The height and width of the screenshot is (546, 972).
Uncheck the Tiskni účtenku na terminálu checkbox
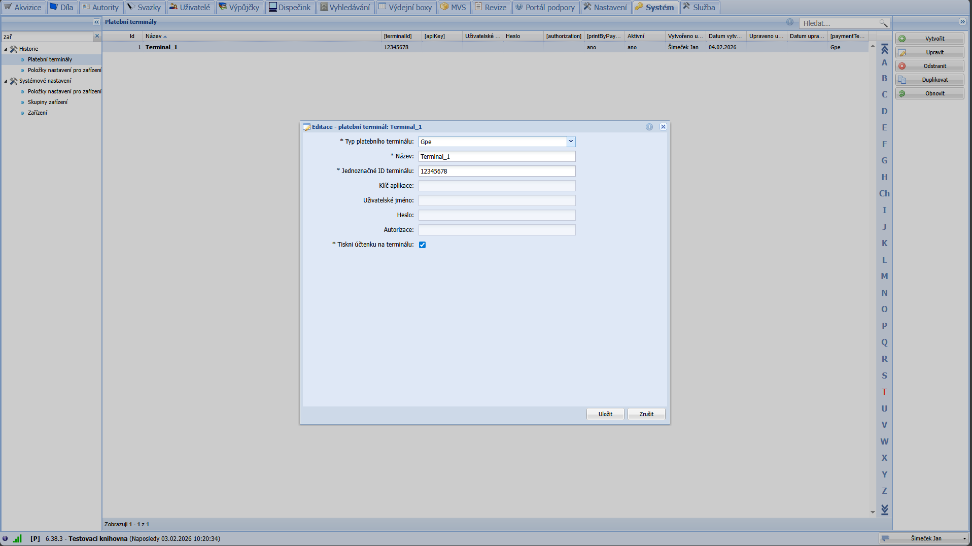[x=422, y=244]
